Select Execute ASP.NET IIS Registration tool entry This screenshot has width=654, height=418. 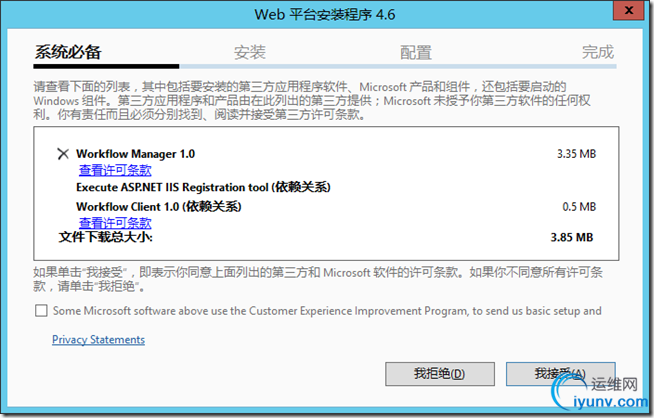[x=203, y=187]
